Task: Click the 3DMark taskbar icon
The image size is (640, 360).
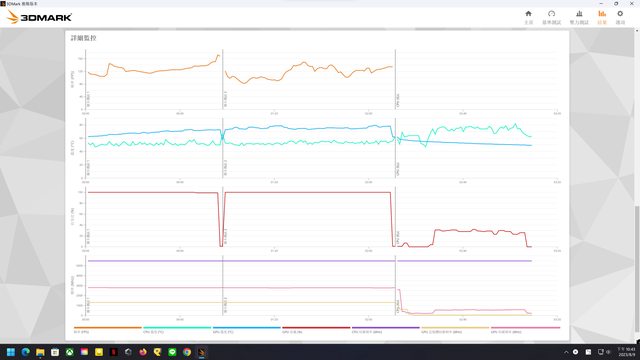Action: pos(202,352)
